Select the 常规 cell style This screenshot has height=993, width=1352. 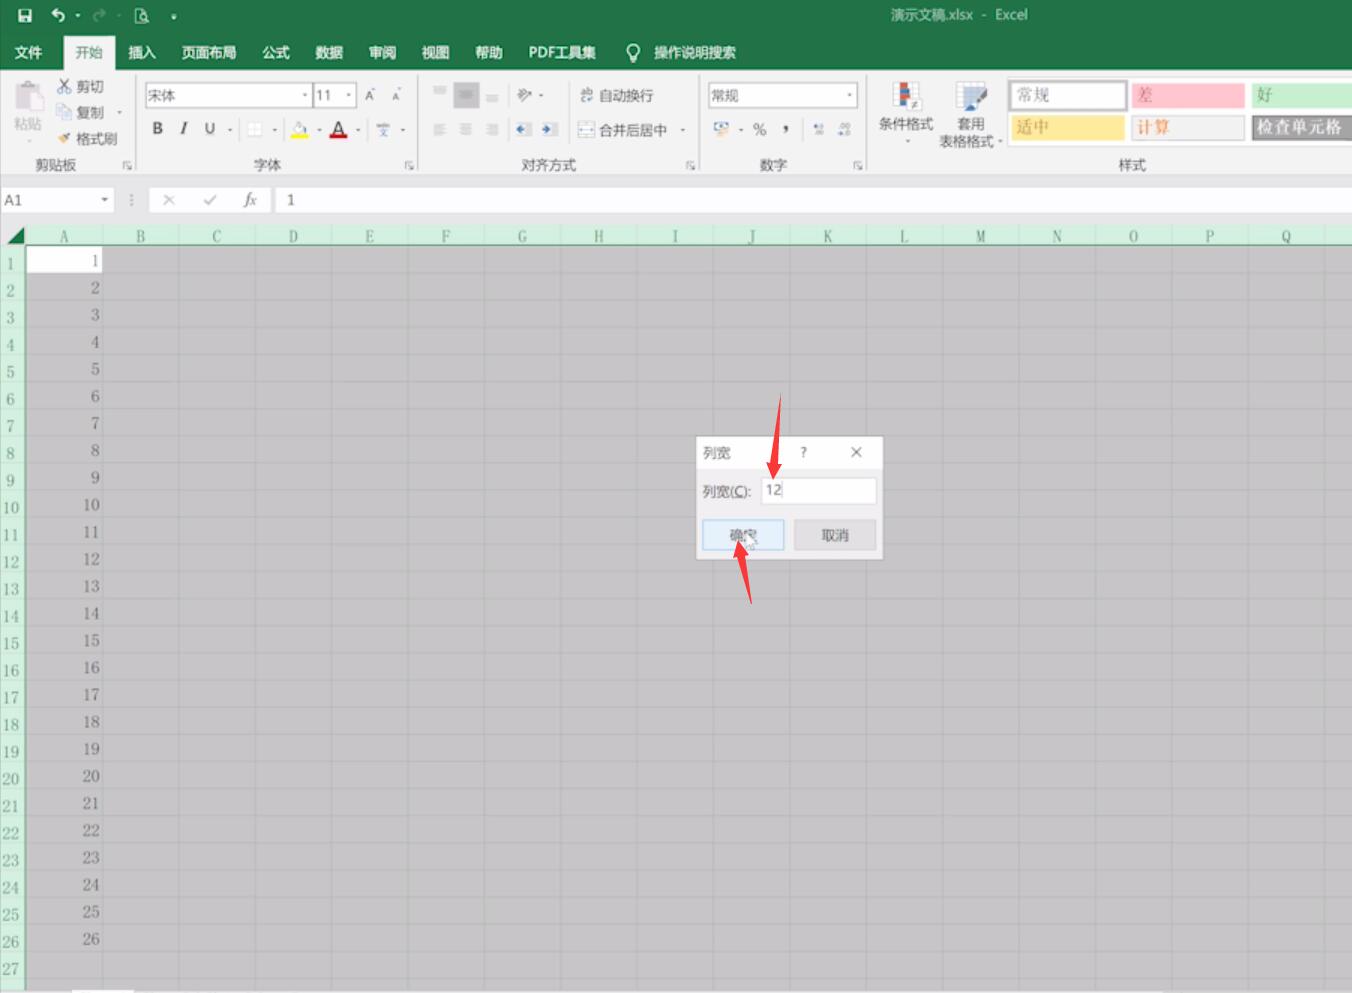(1068, 95)
